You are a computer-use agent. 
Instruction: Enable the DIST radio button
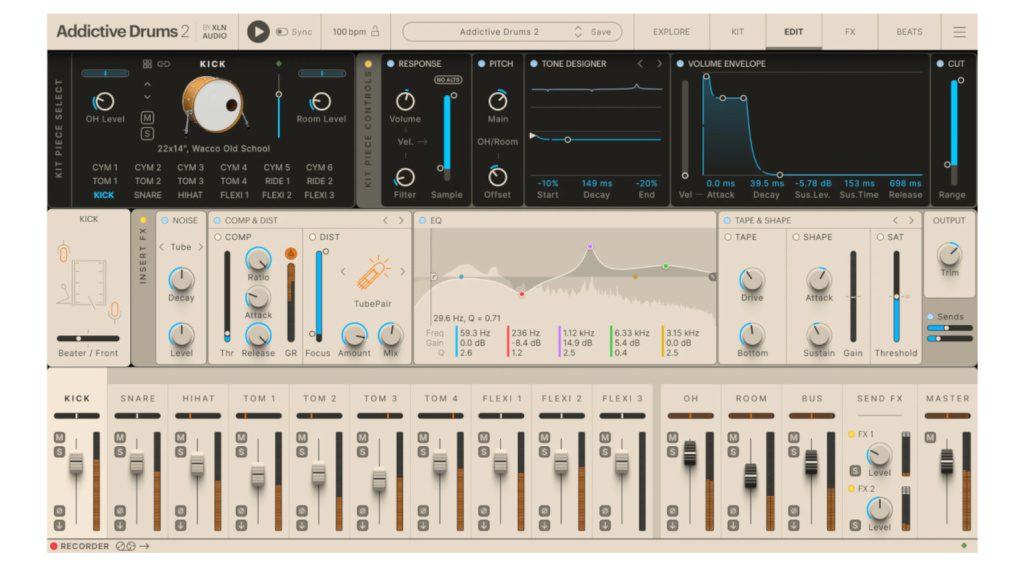(312, 236)
